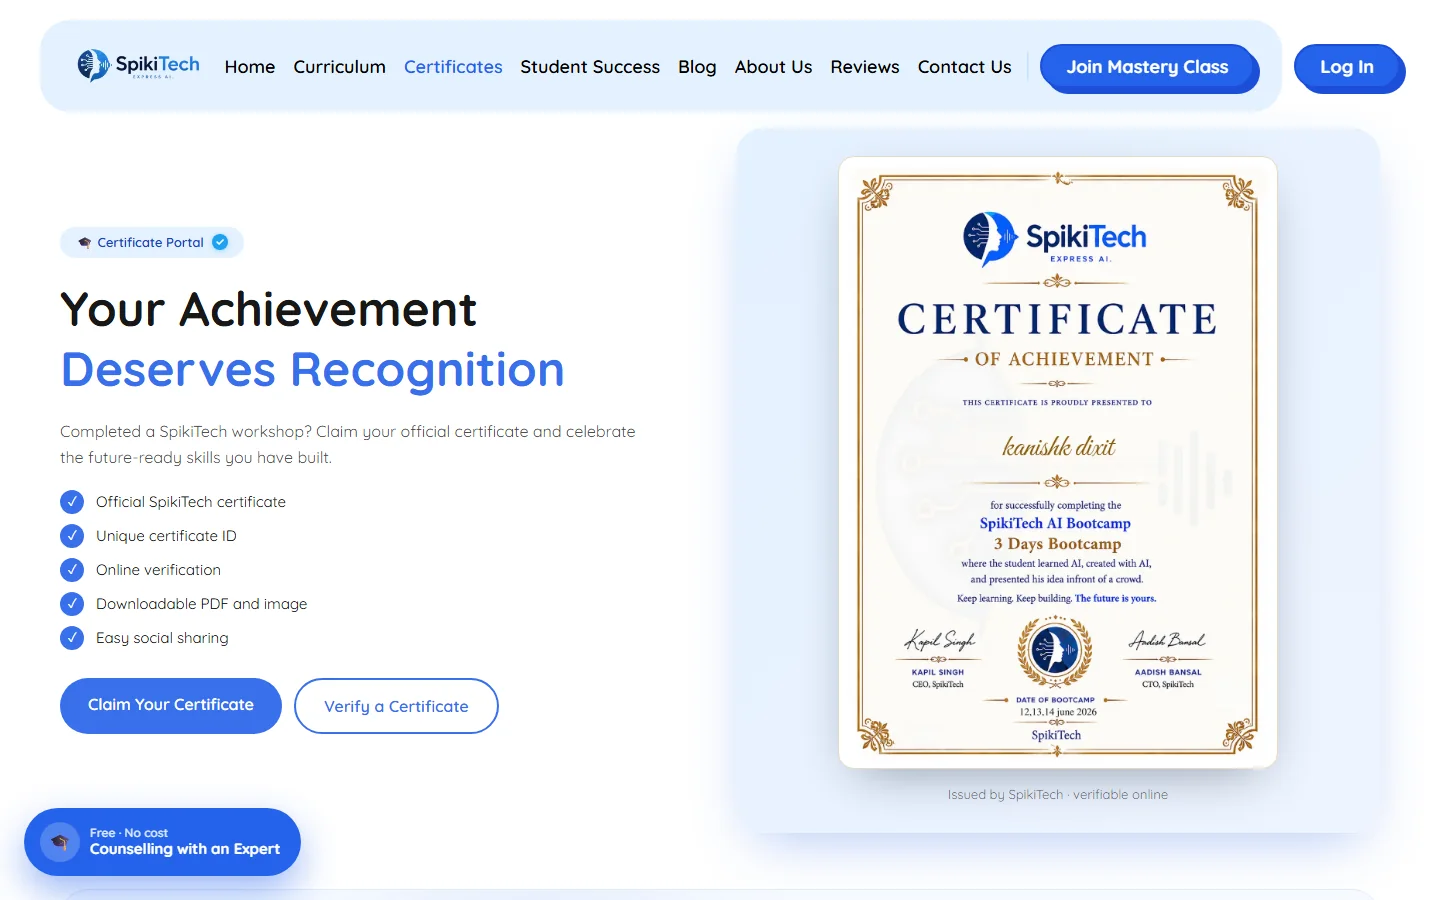1440x900 pixels.
Task: Click 'SpikiTech AI Bootcamp' text on the certificate
Action: coord(1055,523)
